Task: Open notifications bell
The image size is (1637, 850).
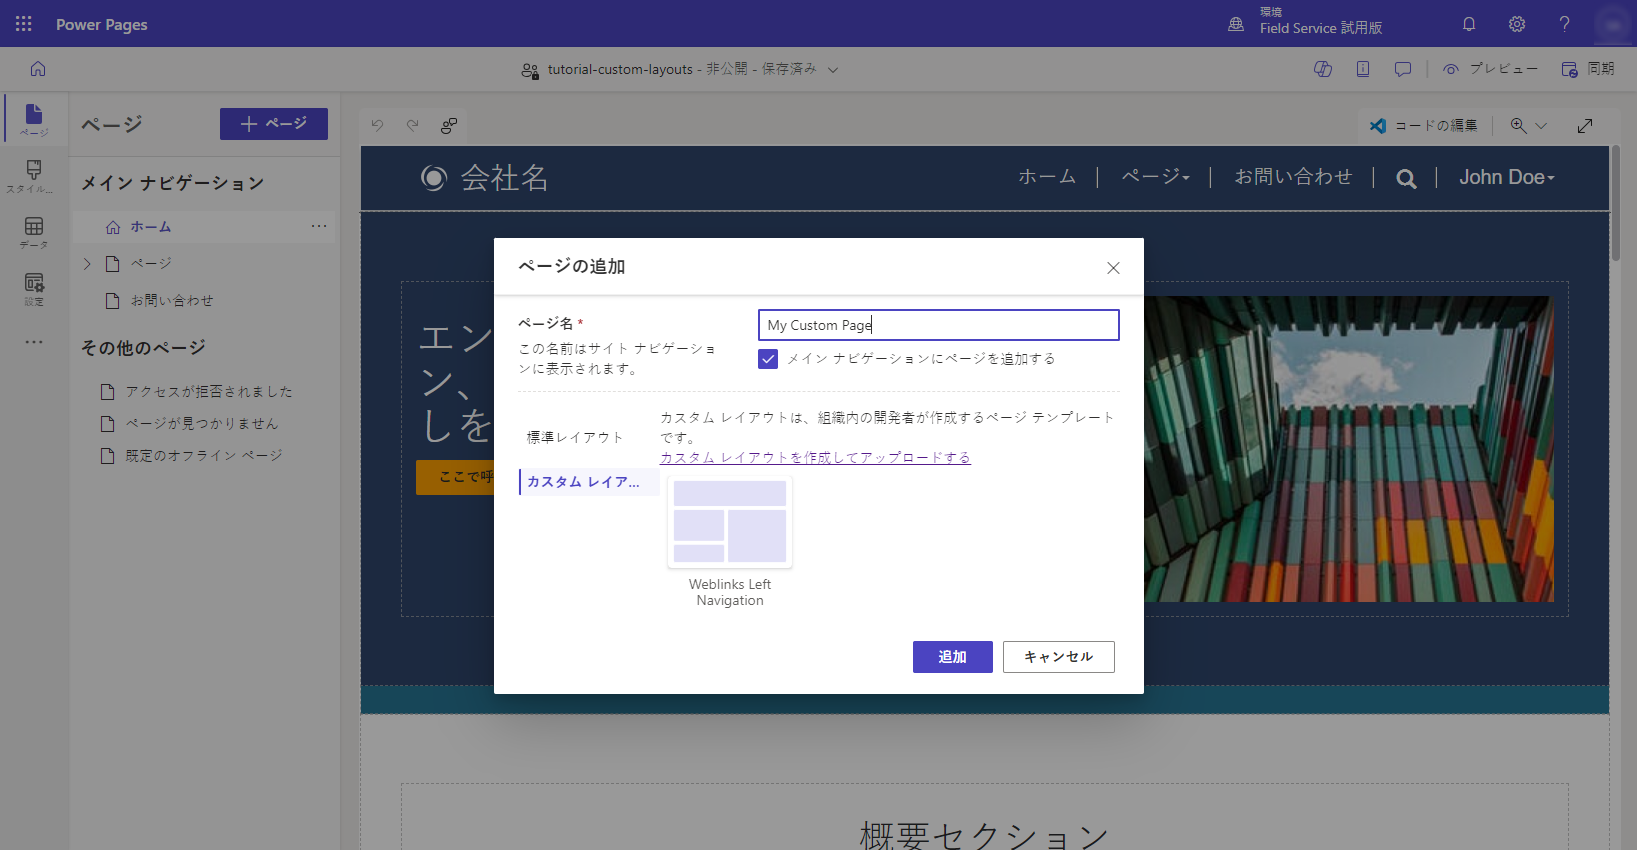Action: pyautogui.click(x=1469, y=24)
